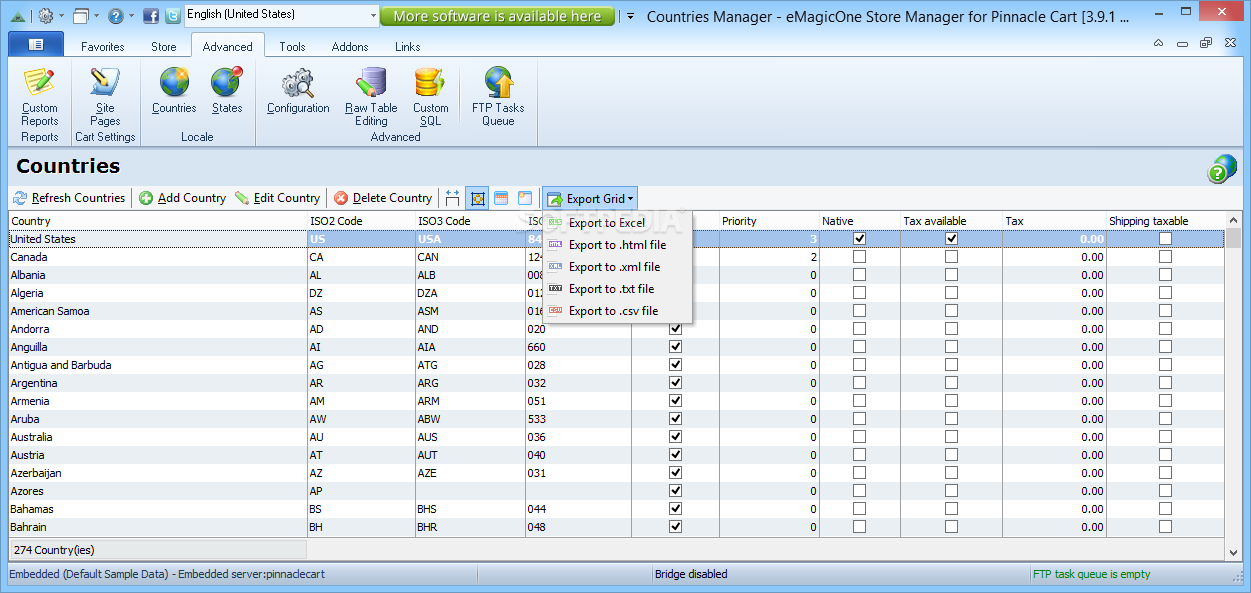Click the blue help question mark icon
The height and width of the screenshot is (593, 1251).
(x=116, y=16)
